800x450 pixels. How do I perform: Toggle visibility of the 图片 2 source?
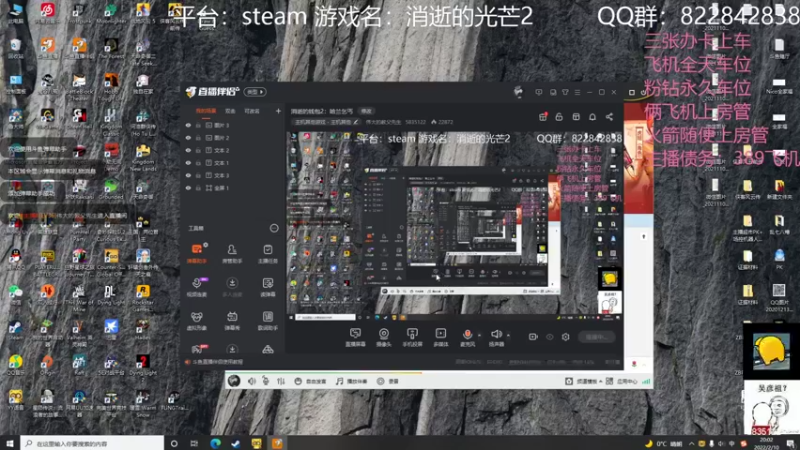tap(188, 138)
